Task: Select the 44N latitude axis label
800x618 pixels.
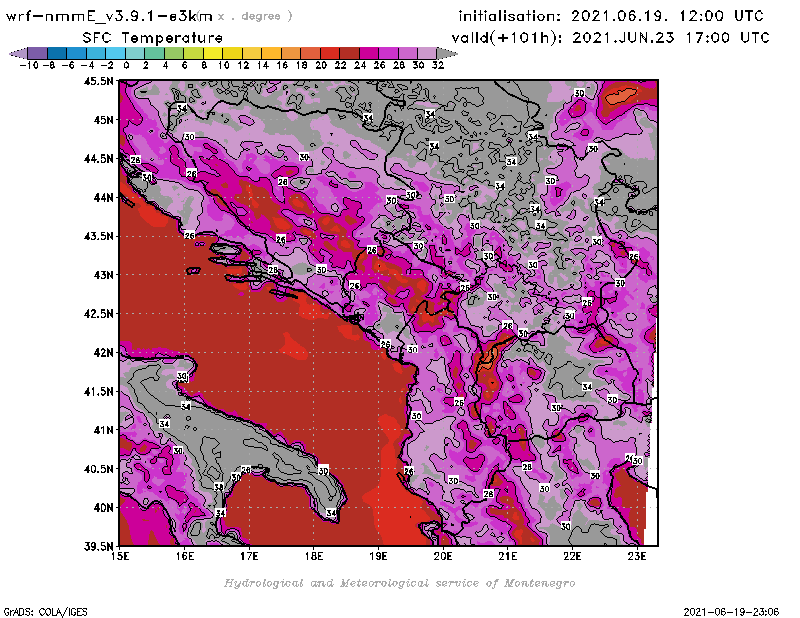Action: point(103,197)
